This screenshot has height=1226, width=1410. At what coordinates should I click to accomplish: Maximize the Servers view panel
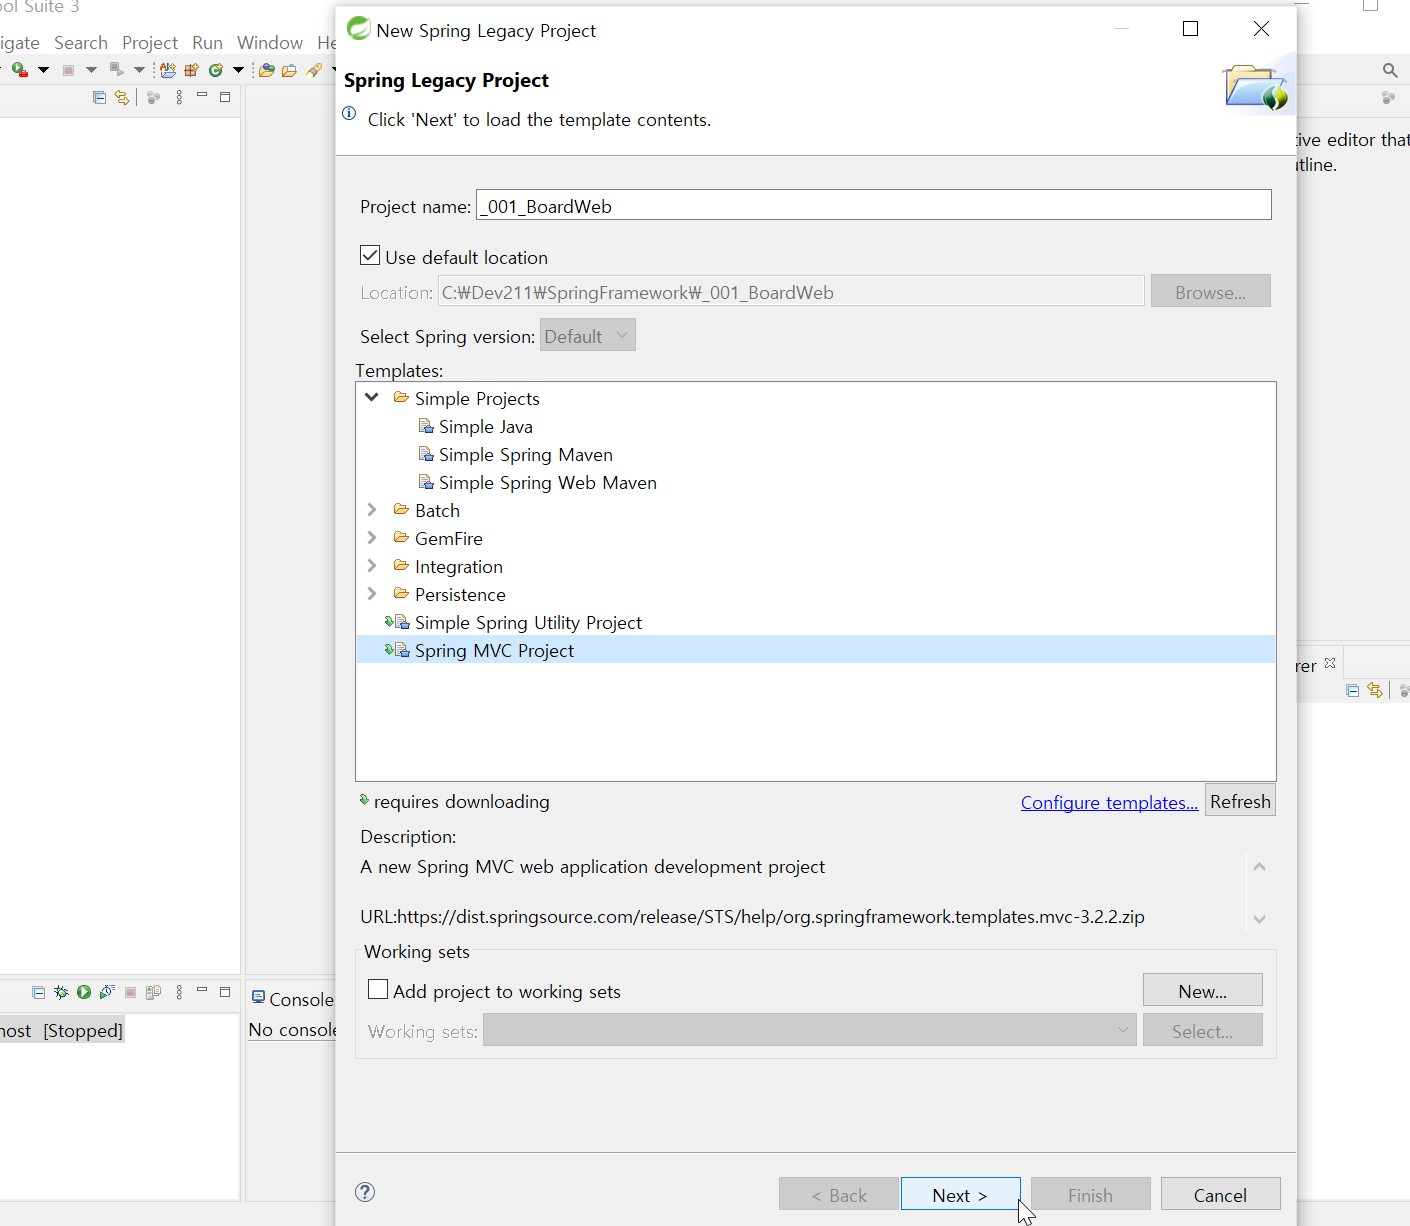225,992
